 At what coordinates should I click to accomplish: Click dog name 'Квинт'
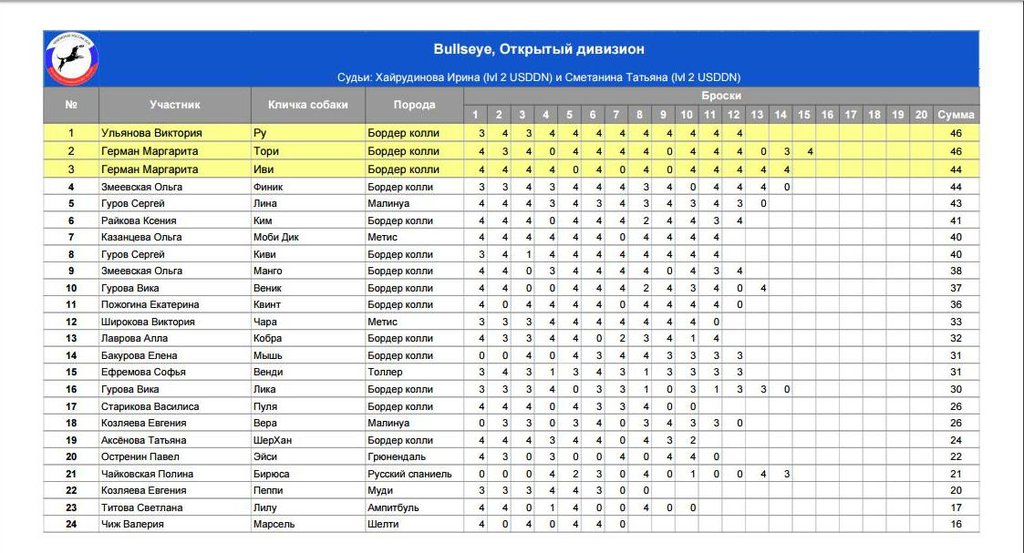click(266, 304)
